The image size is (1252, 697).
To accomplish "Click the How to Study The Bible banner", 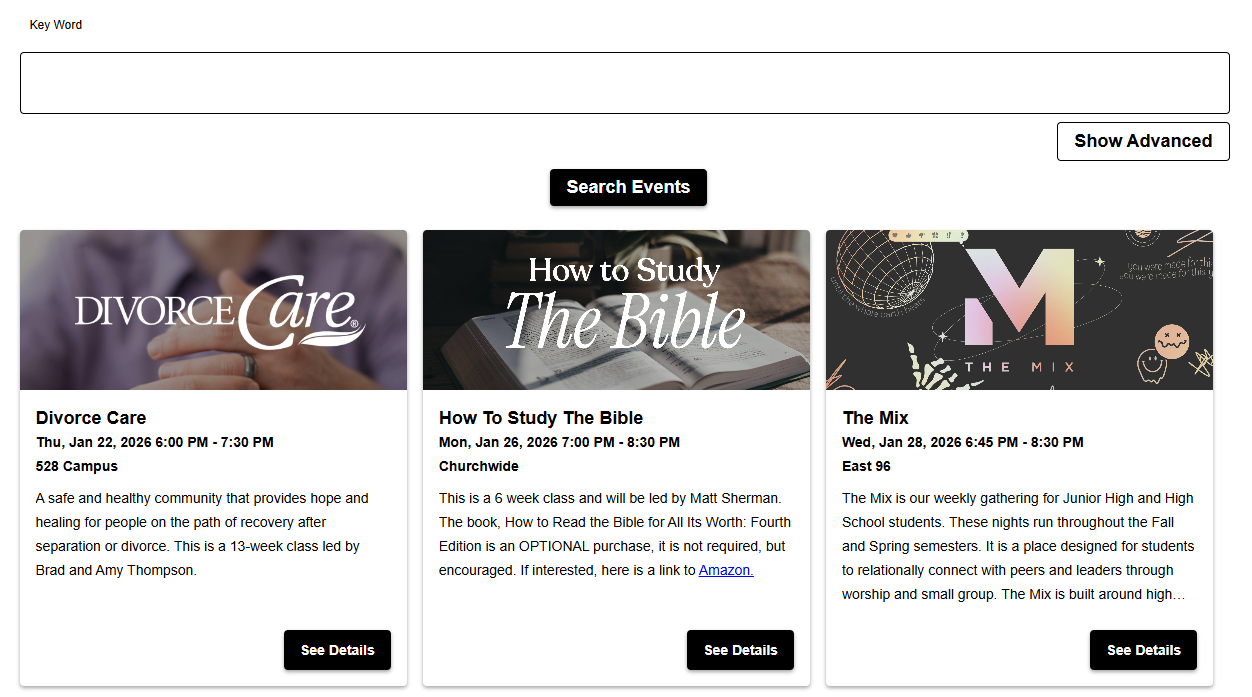I will tap(616, 310).
